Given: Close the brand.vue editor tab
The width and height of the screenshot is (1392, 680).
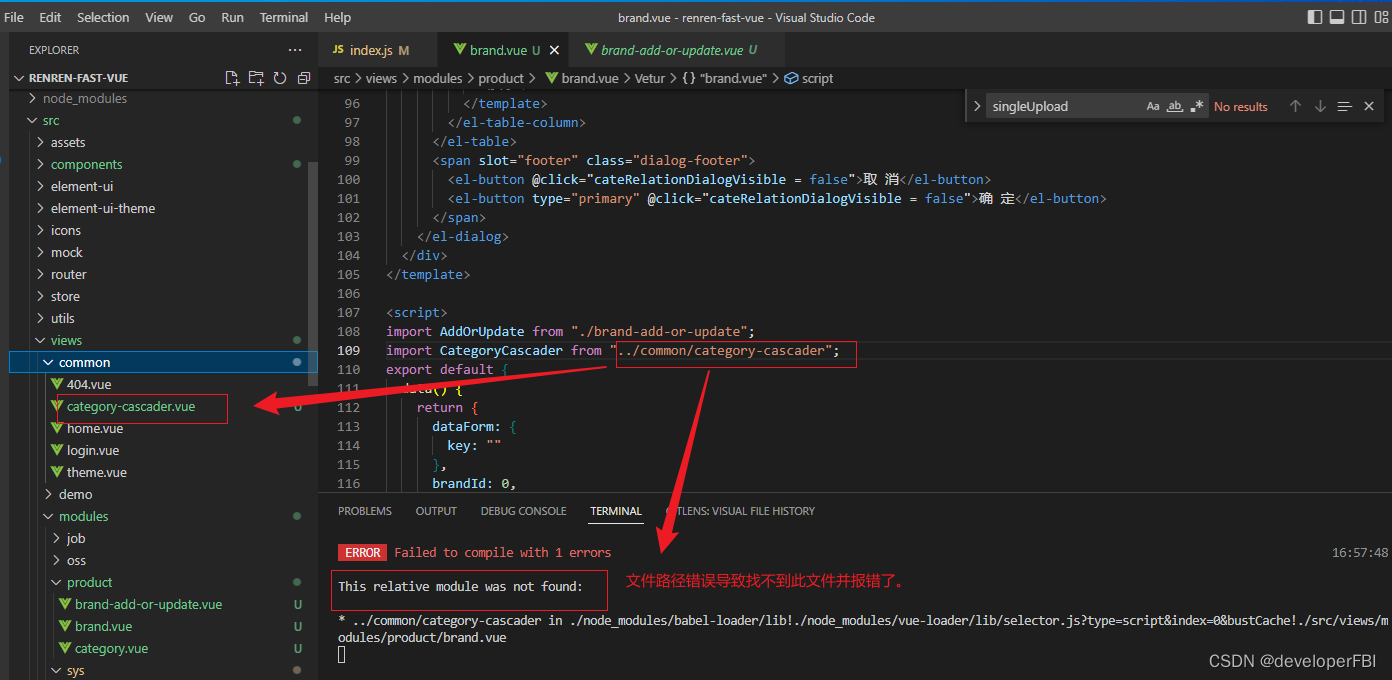Looking at the screenshot, I should (x=552, y=50).
